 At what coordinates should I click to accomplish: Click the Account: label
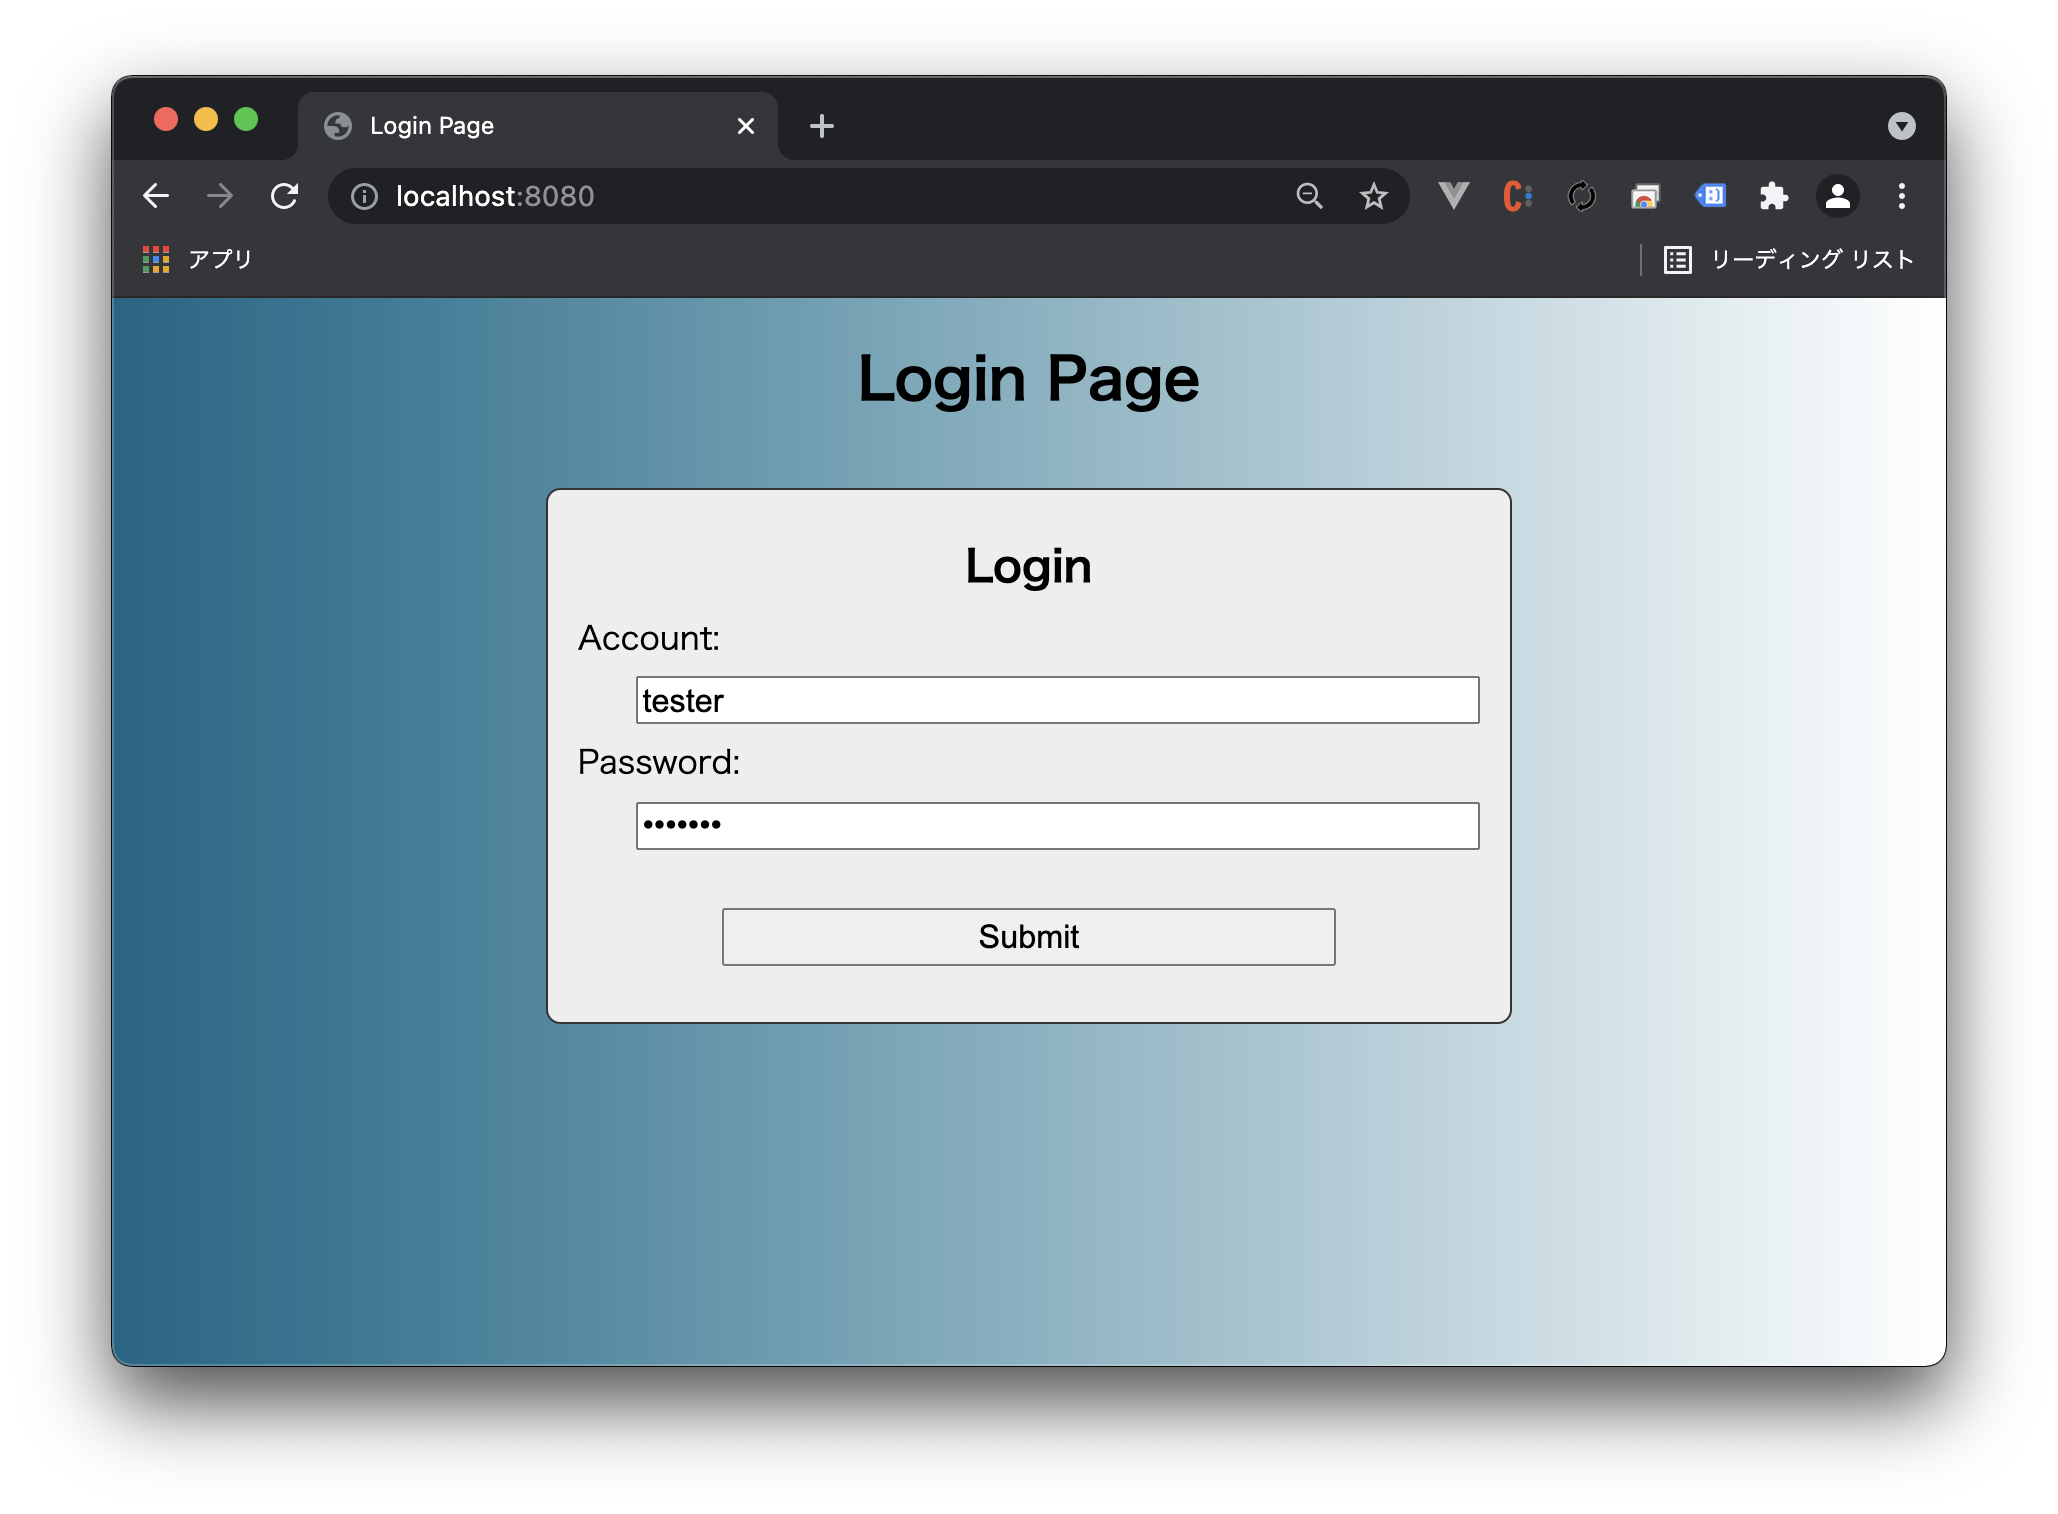(x=649, y=638)
